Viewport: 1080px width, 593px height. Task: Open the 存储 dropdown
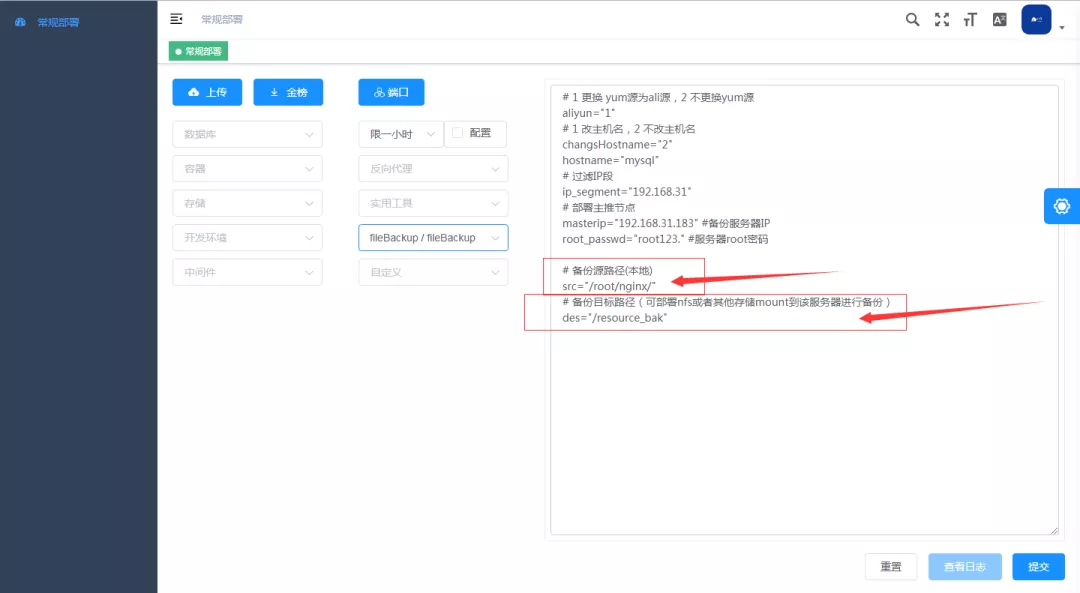pyautogui.click(x=247, y=203)
